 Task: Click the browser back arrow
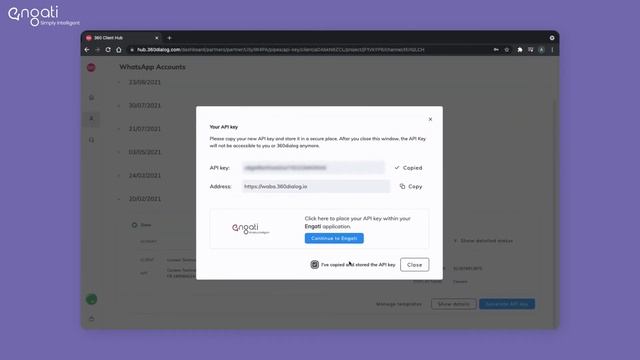pyautogui.click(x=87, y=50)
